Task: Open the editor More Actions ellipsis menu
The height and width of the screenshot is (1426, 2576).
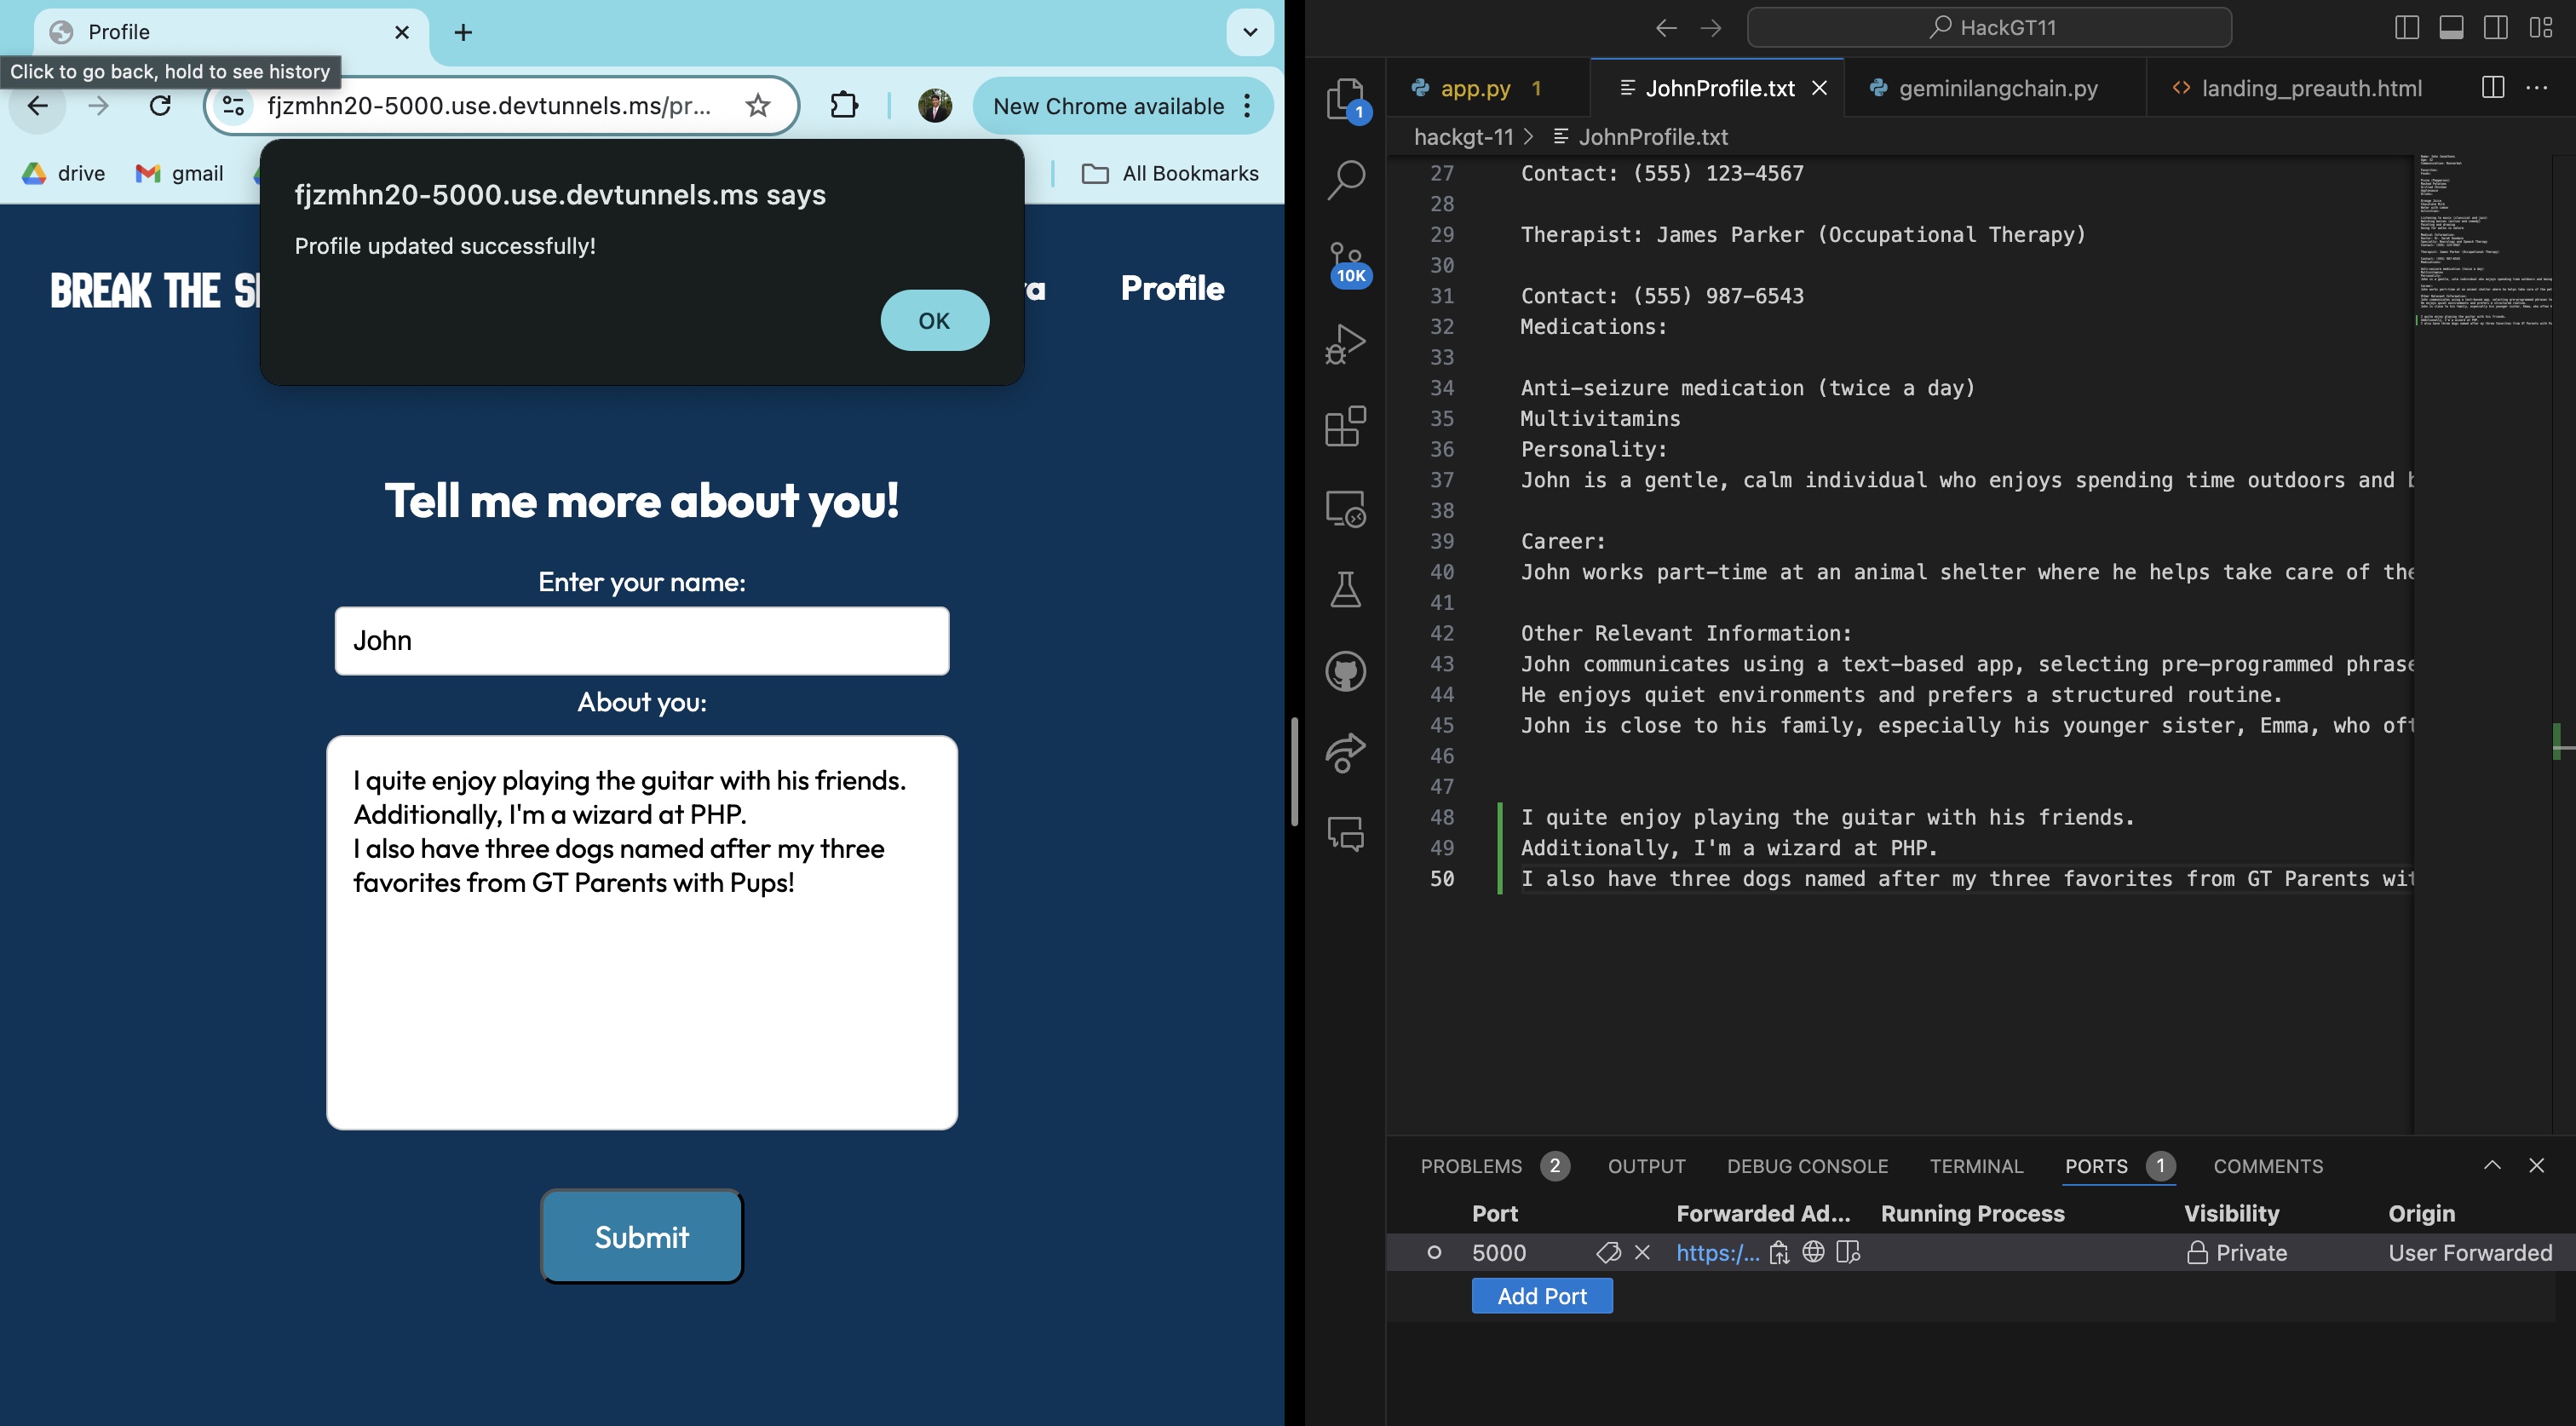Action: 2537,88
